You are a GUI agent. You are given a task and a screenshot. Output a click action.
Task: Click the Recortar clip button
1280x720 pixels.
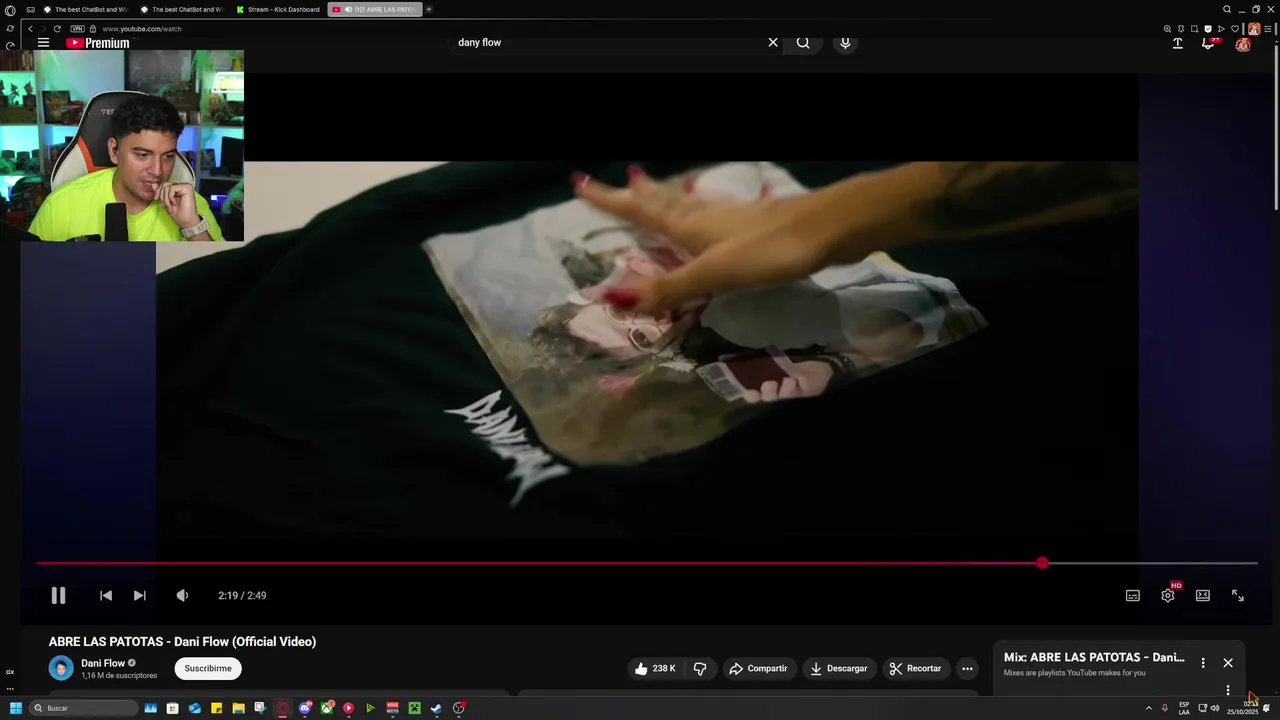click(916, 669)
